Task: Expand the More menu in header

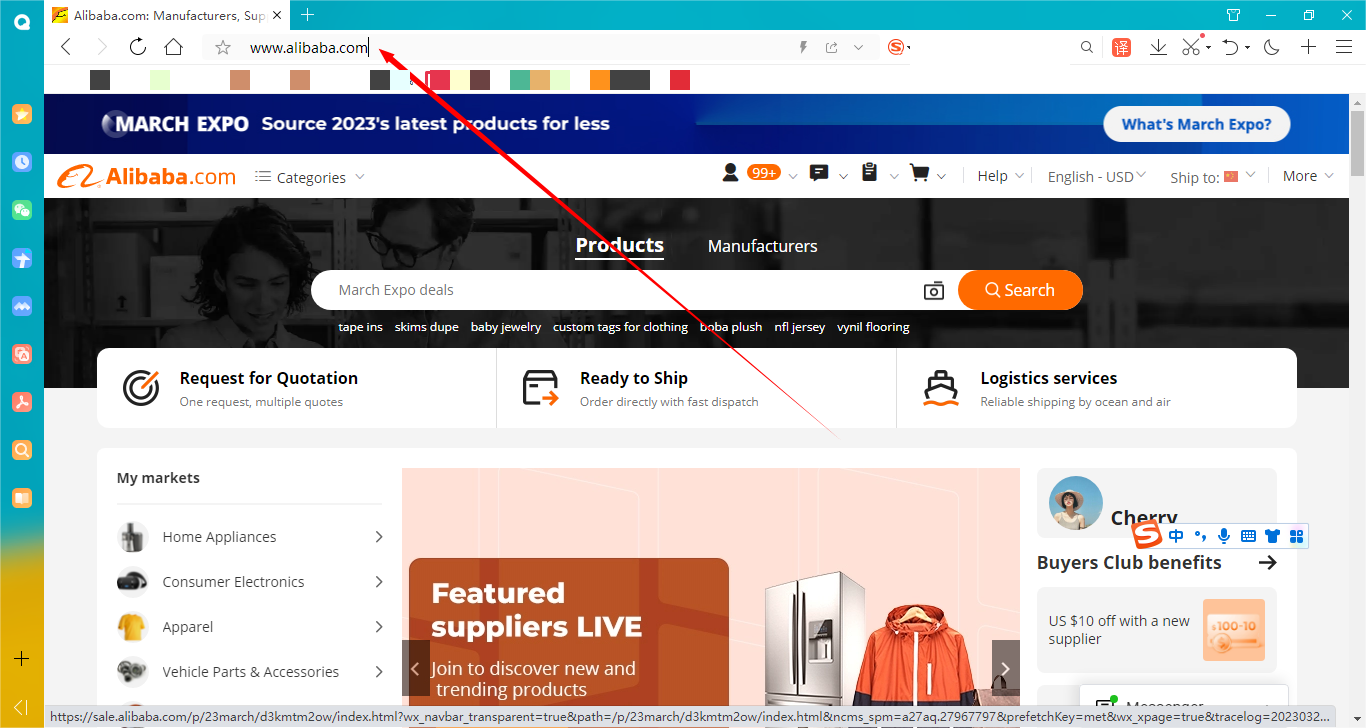Action: 1308,176
